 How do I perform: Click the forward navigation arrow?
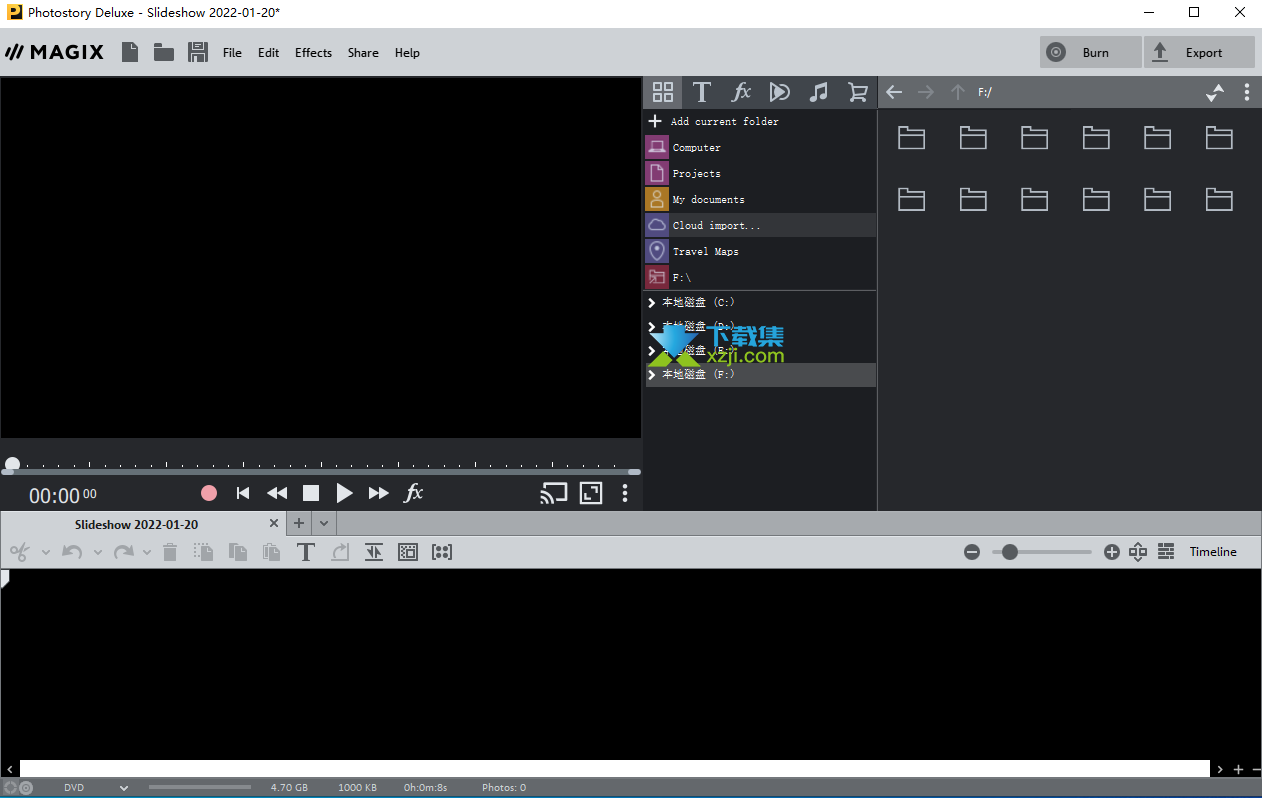click(926, 92)
